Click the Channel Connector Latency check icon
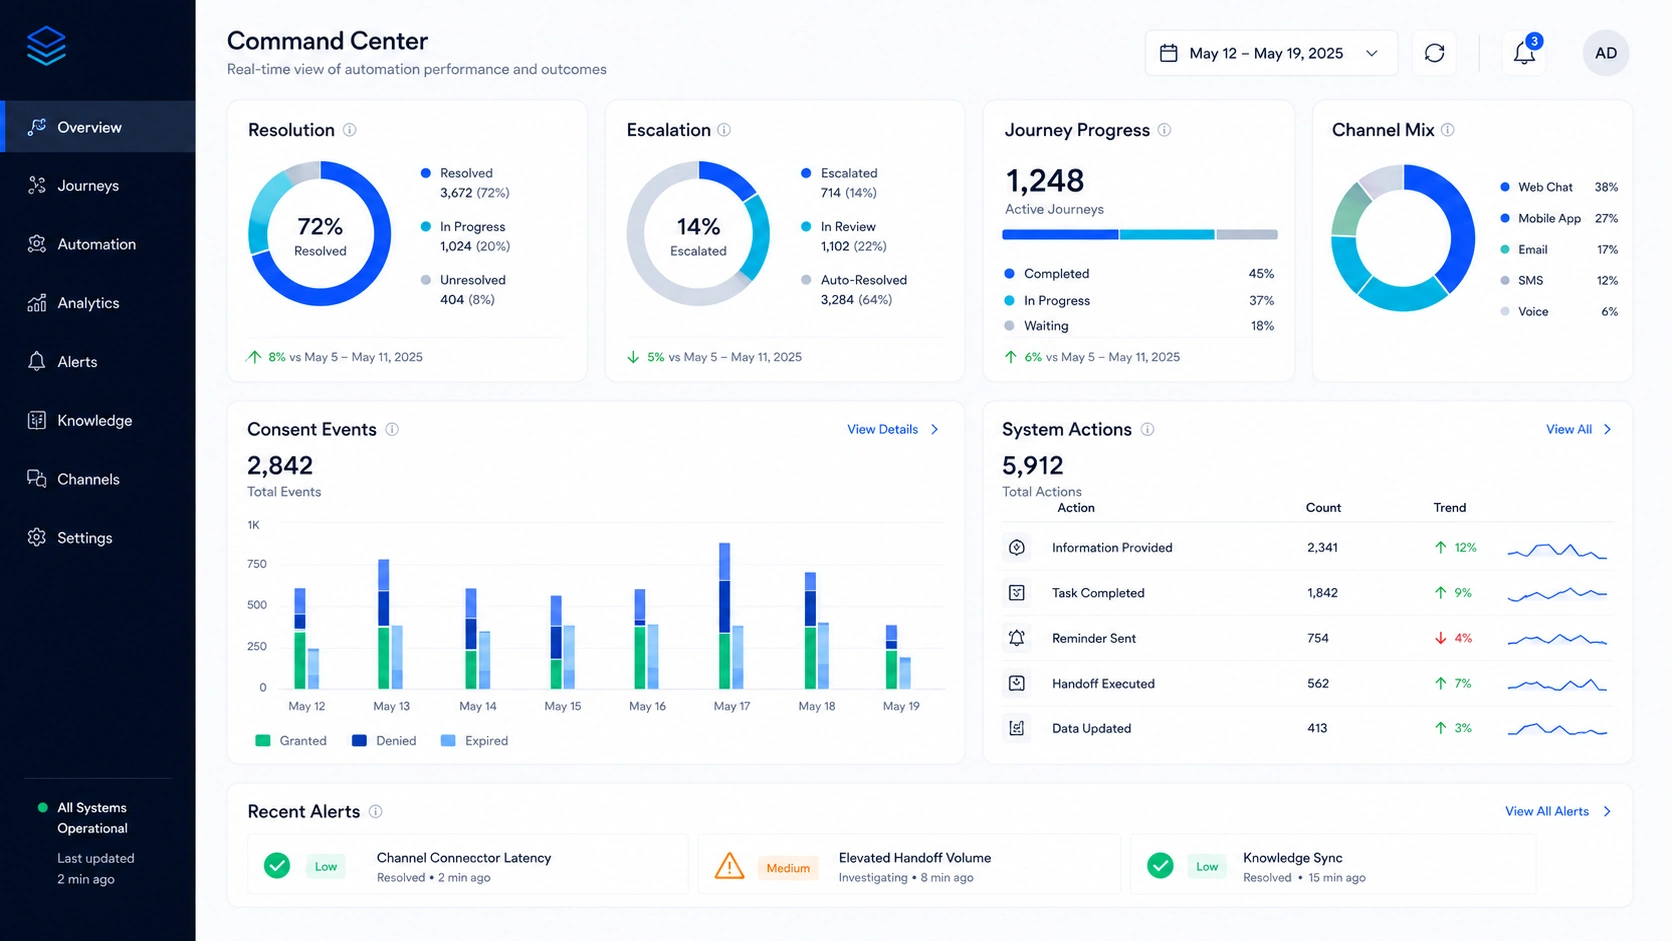 point(277,866)
